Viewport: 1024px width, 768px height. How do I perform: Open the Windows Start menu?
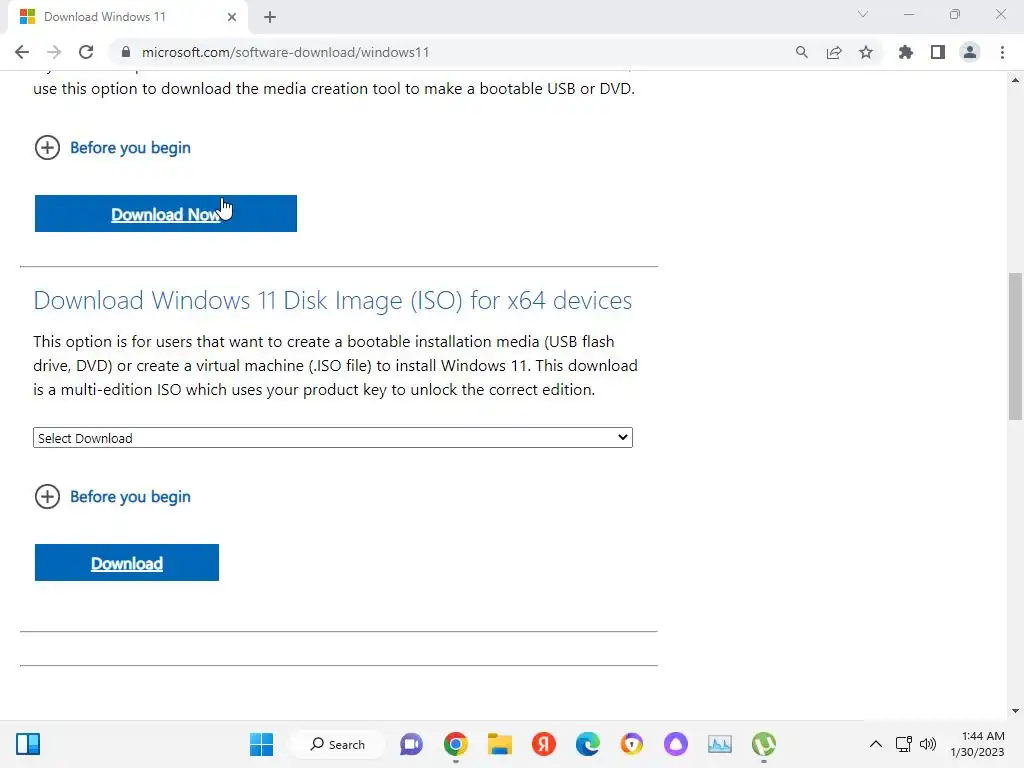coord(261,744)
